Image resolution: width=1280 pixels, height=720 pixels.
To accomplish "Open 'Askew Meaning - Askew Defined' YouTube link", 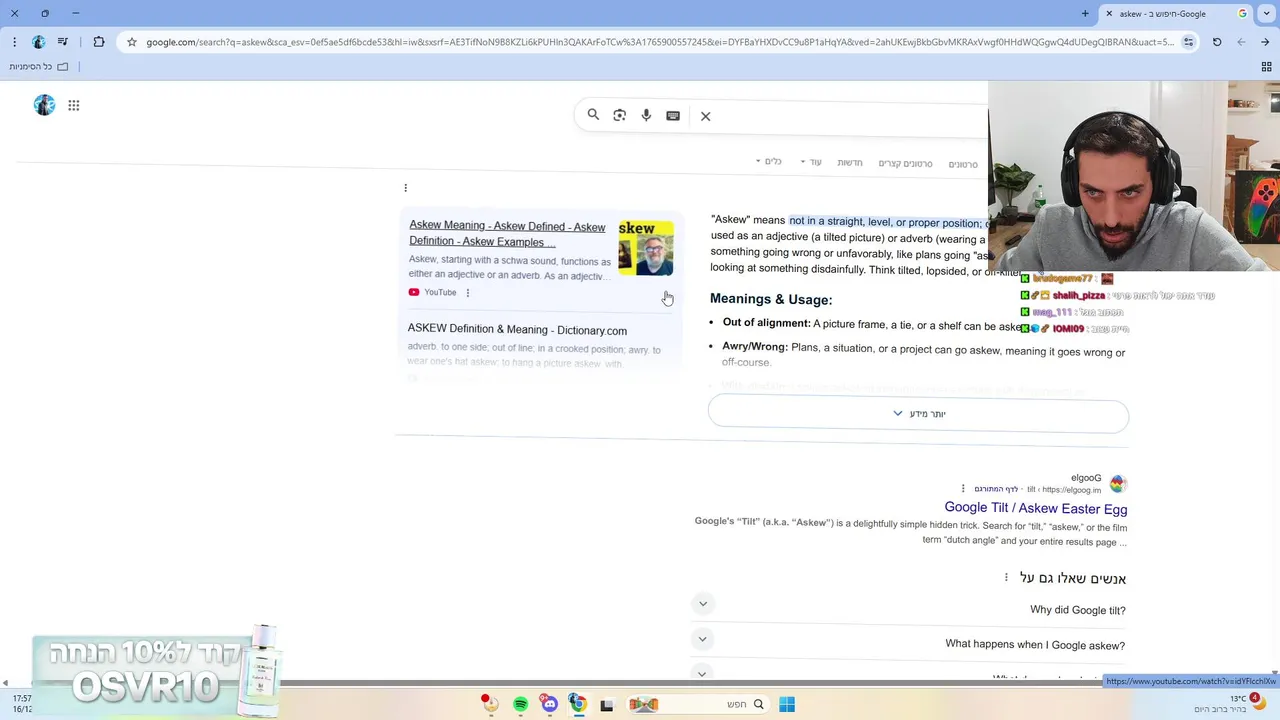I will tap(507, 234).
